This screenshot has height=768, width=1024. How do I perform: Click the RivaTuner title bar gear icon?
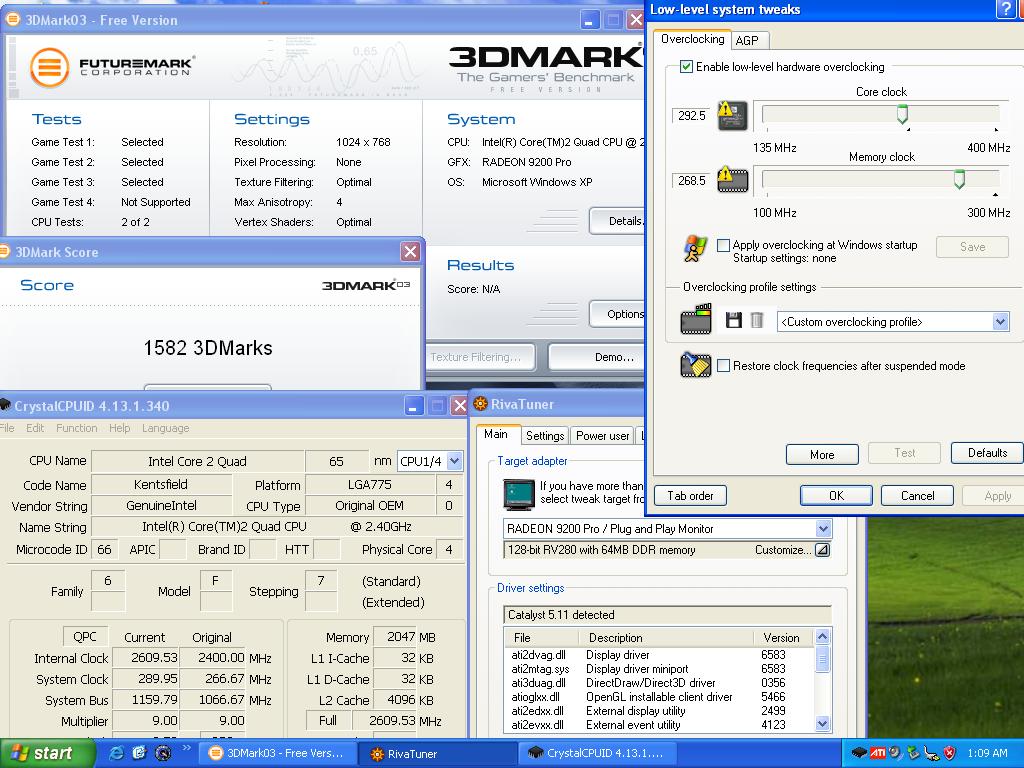pyautogui.click(x=481, y=404)
